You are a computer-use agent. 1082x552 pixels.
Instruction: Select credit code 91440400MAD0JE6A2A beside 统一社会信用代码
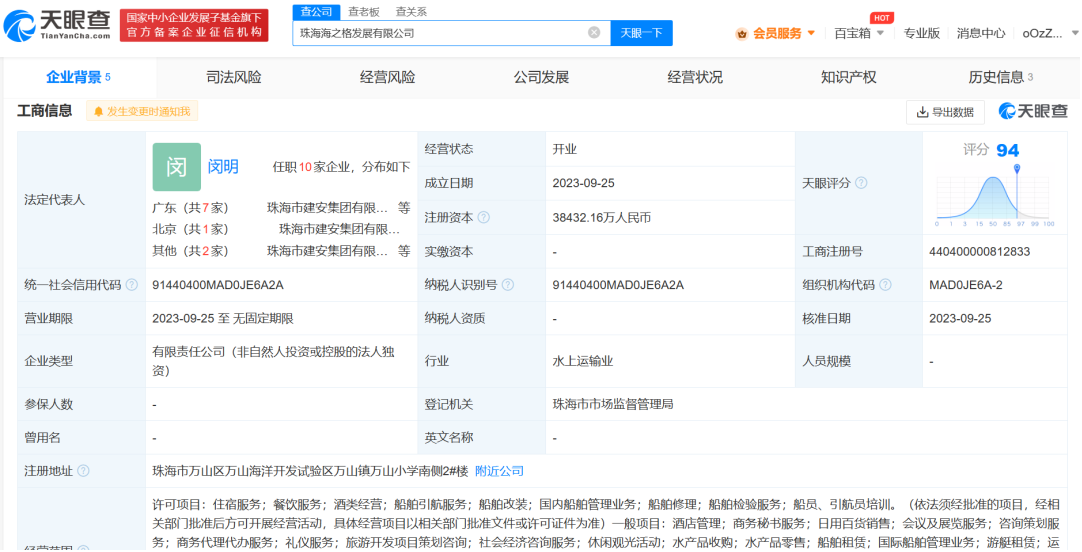pyautogui.click(x=218, y=285)
